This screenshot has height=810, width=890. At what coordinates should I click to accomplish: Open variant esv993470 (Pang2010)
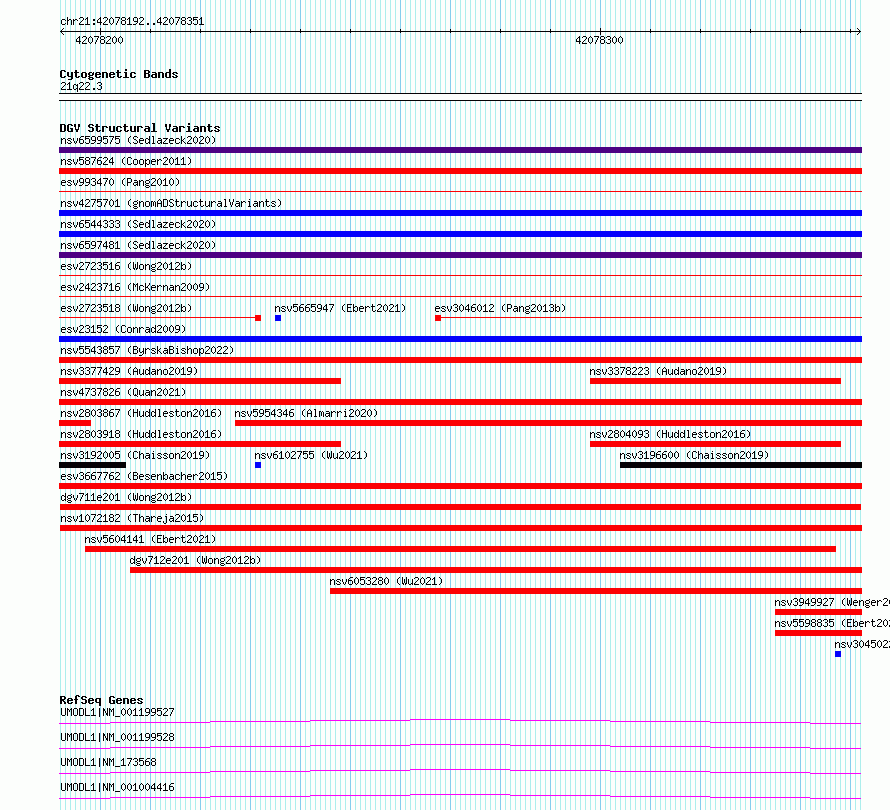(120, 182)
